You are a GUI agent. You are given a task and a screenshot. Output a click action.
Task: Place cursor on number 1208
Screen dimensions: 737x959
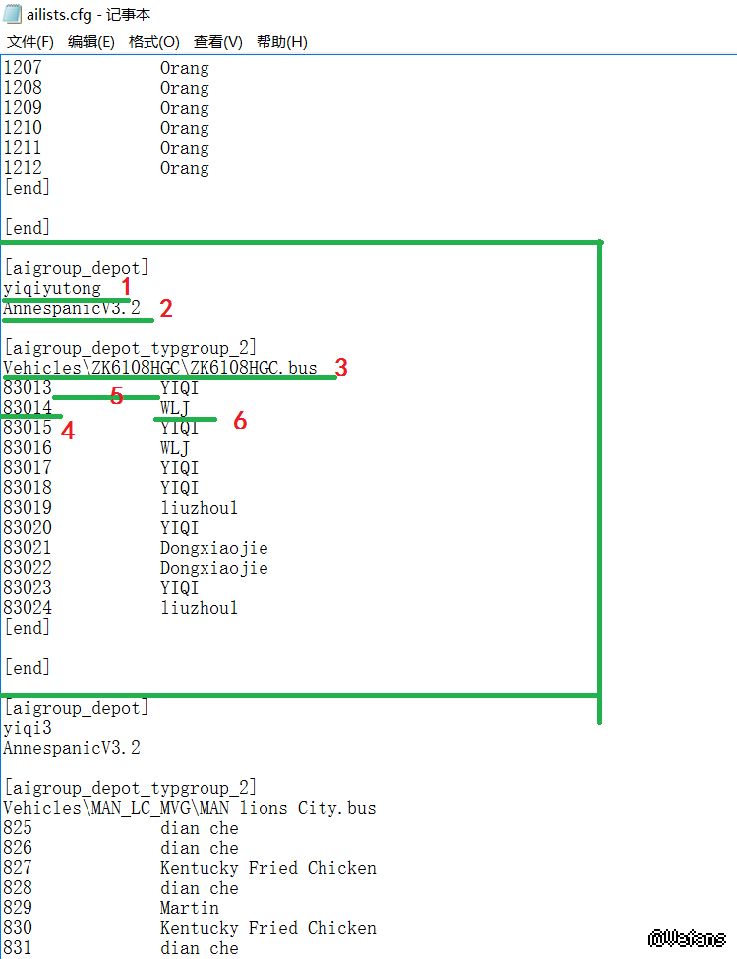[23, 87]
